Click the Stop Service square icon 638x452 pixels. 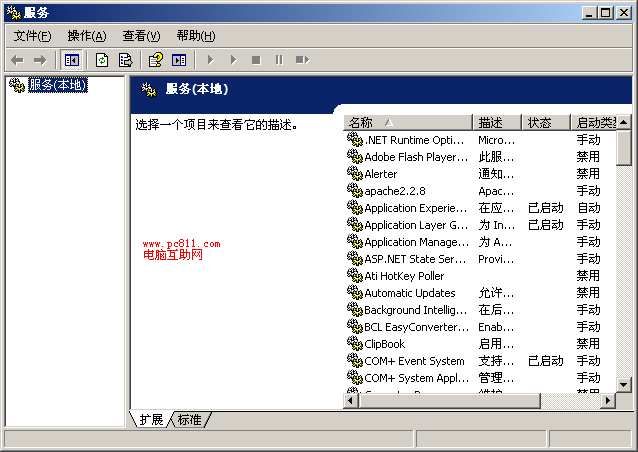[256, 60]
